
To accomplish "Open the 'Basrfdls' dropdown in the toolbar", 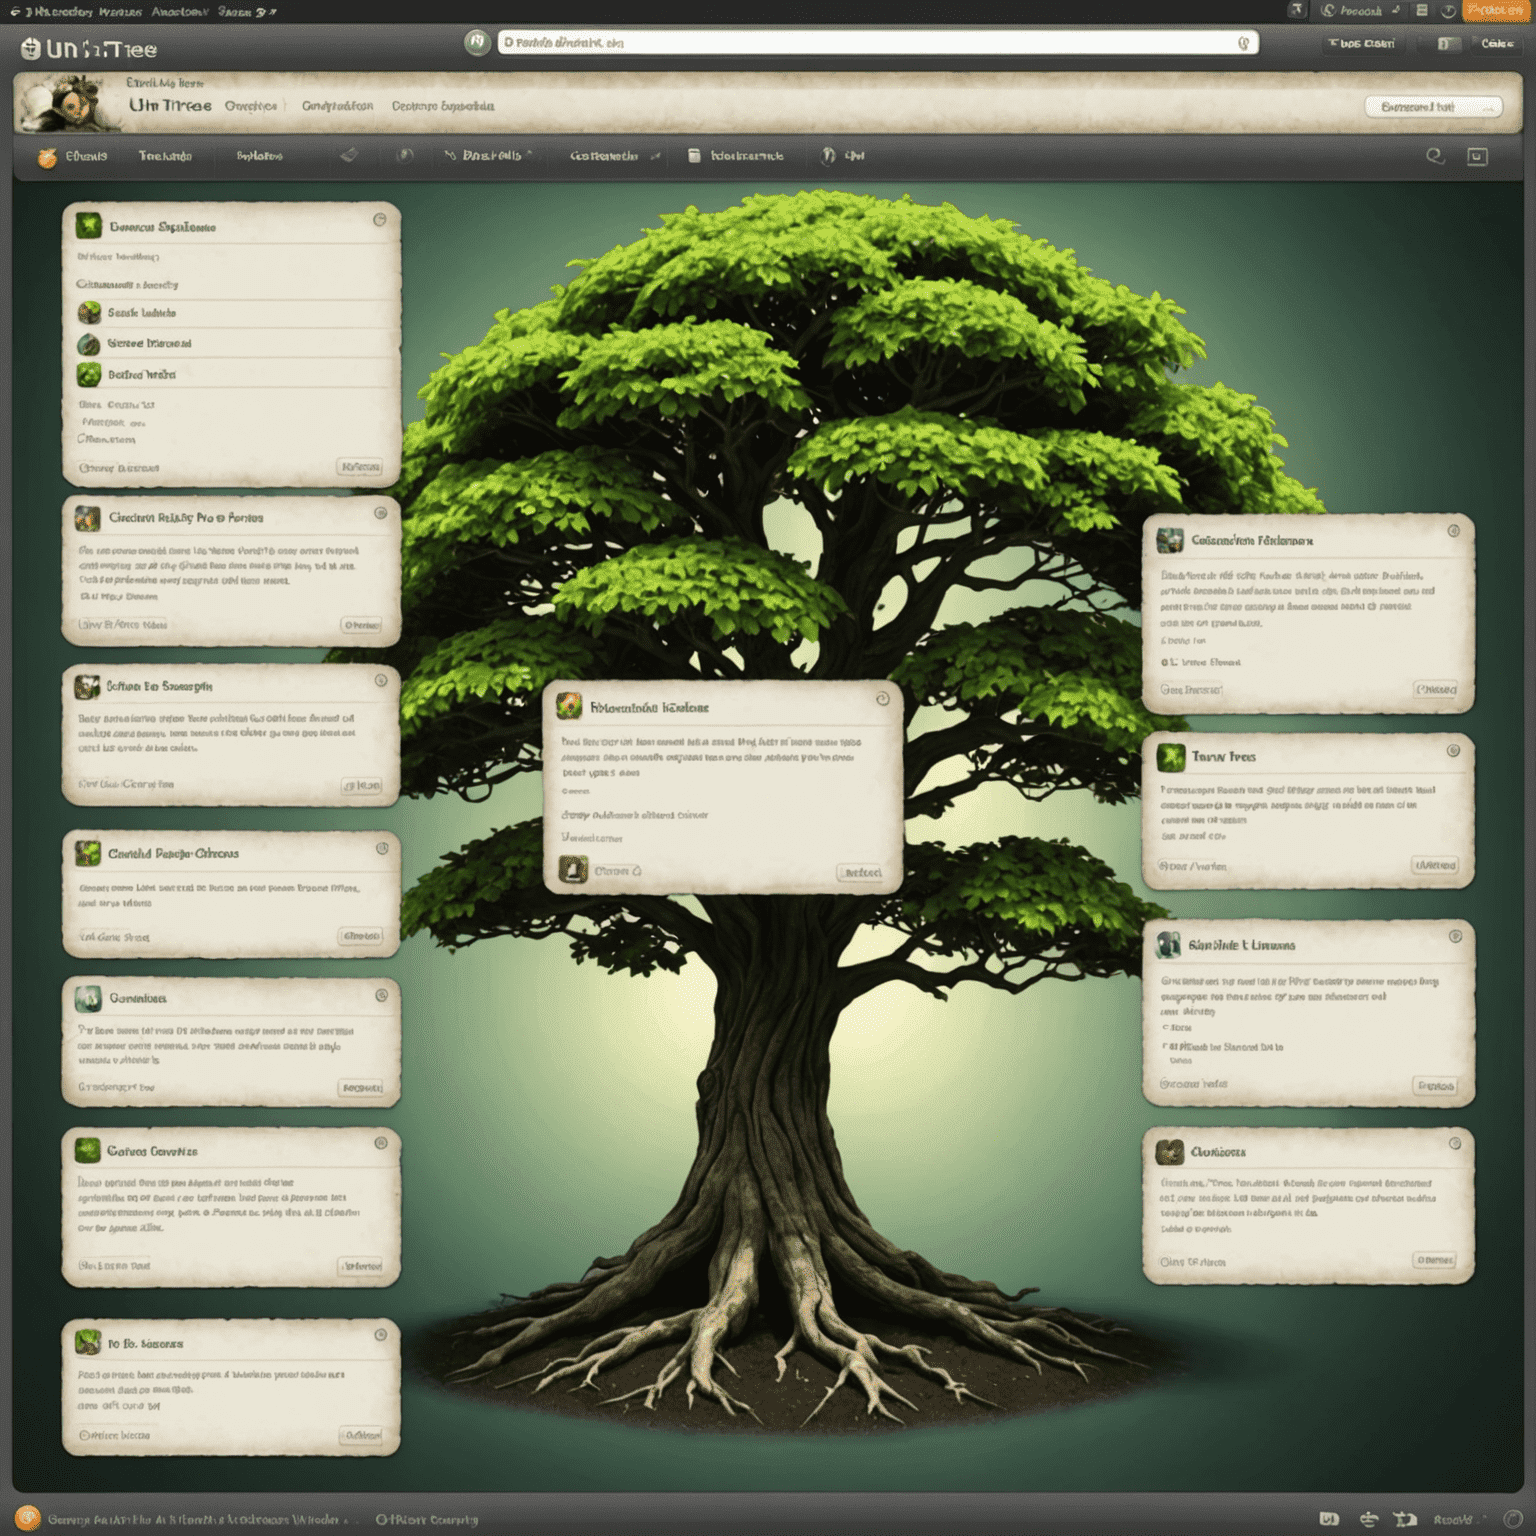I will (489, 156).
